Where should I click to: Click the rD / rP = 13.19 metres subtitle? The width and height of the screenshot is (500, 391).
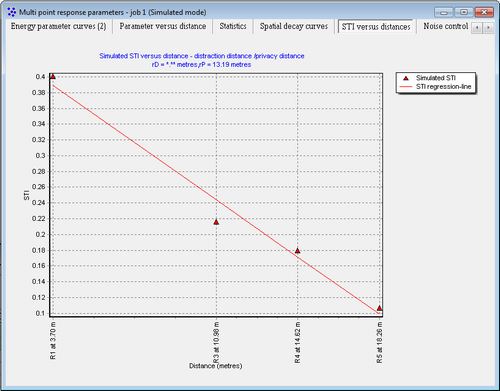[x=201, y=65]
